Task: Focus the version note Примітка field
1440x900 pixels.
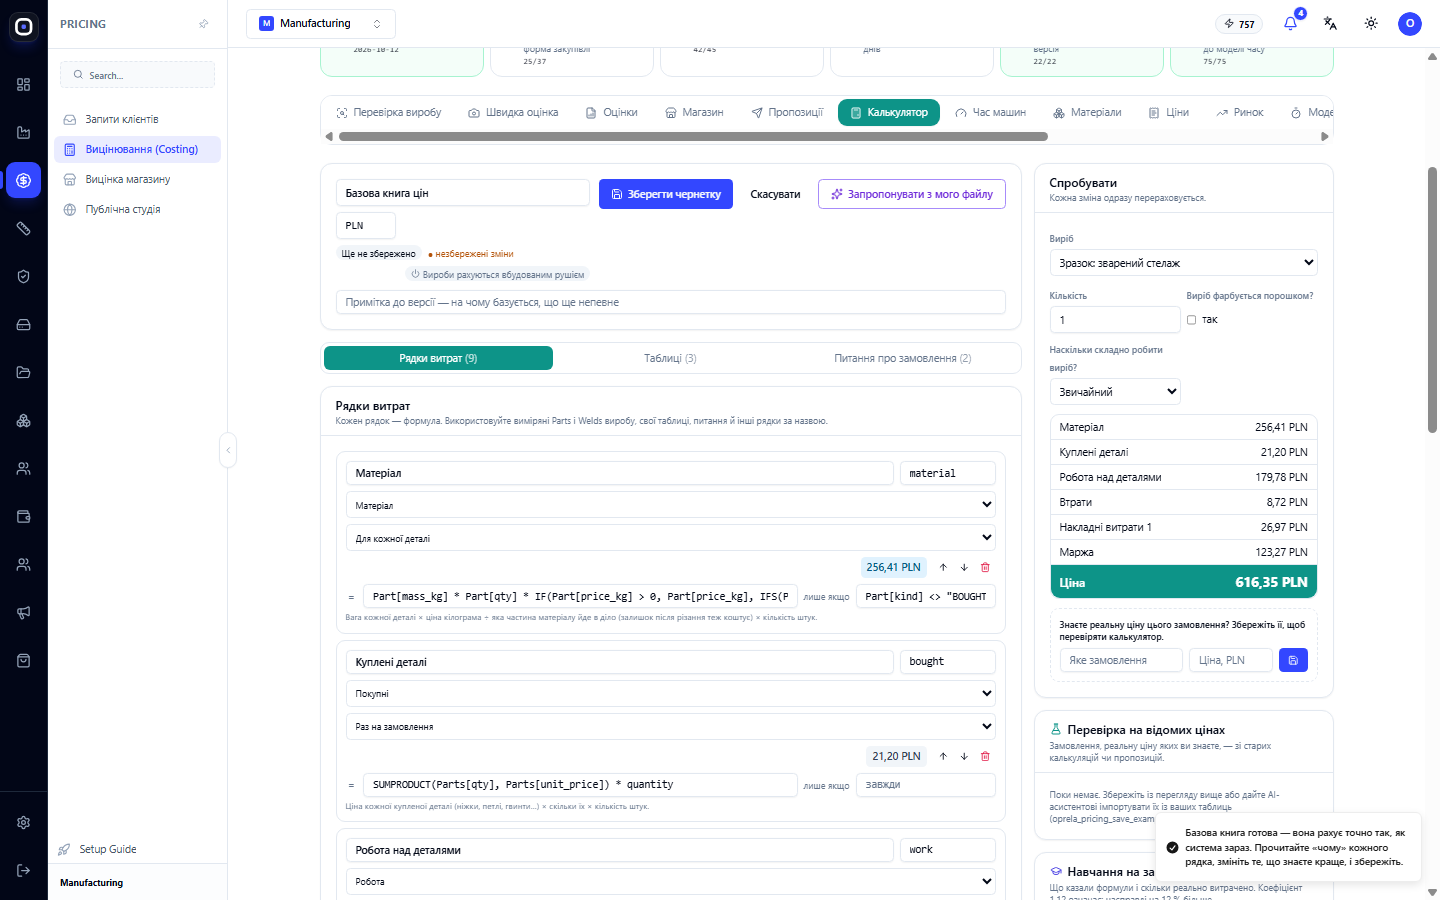Action: tap(671, 302)
